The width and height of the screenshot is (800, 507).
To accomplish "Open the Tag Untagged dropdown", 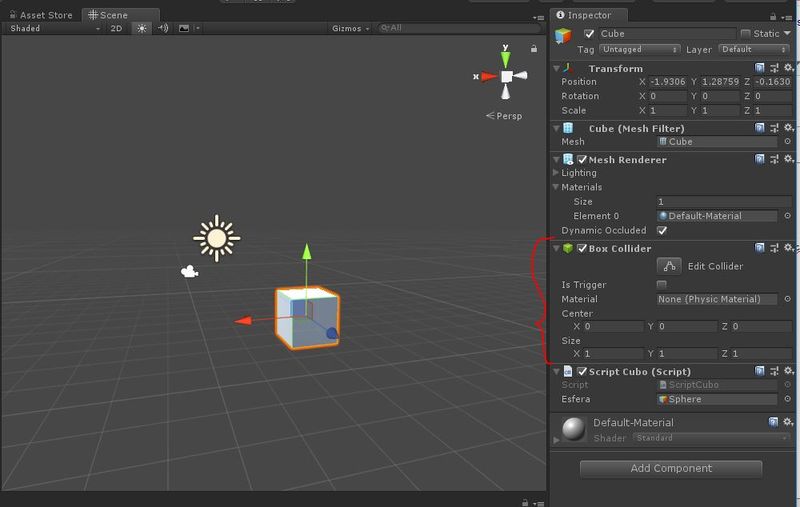I will (639, 49).
